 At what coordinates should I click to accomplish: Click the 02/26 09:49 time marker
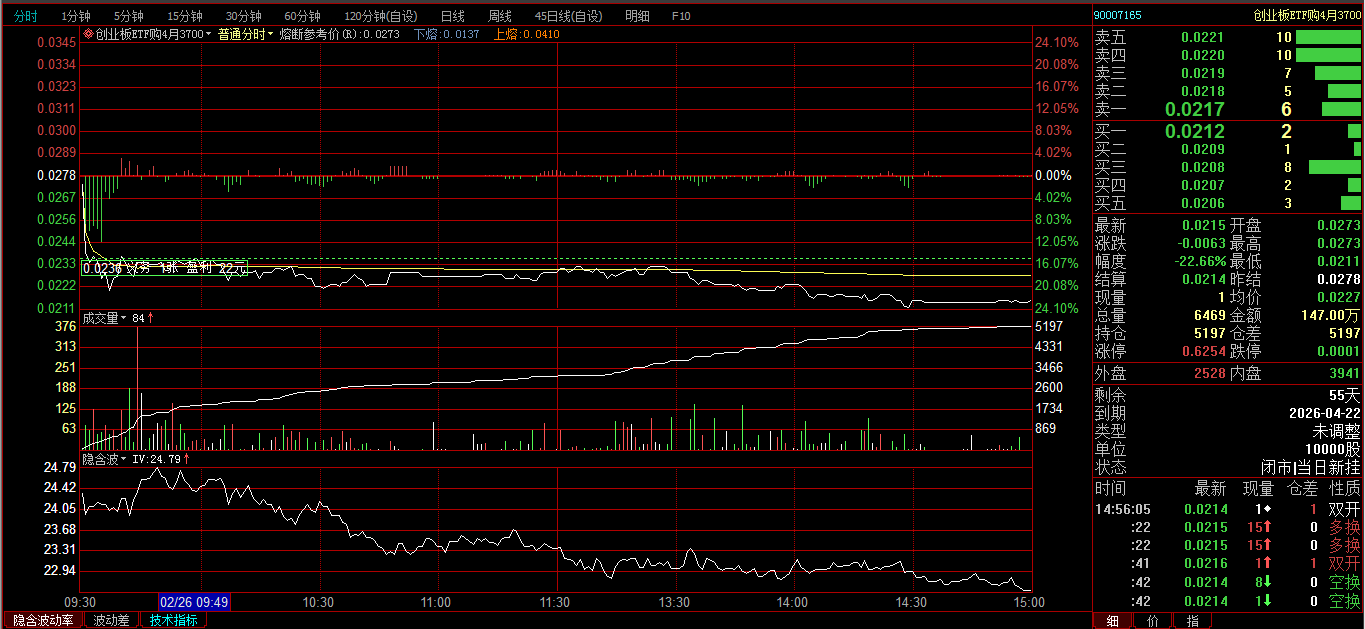(x=195, y=602)
